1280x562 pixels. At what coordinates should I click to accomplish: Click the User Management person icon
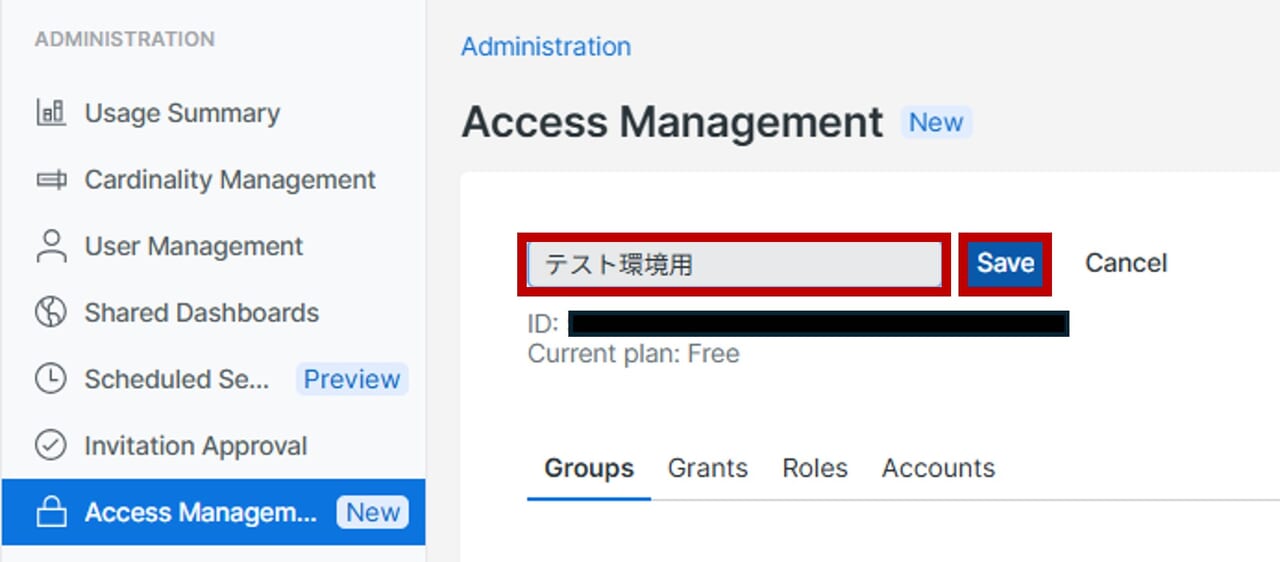(x=51, y=246)
